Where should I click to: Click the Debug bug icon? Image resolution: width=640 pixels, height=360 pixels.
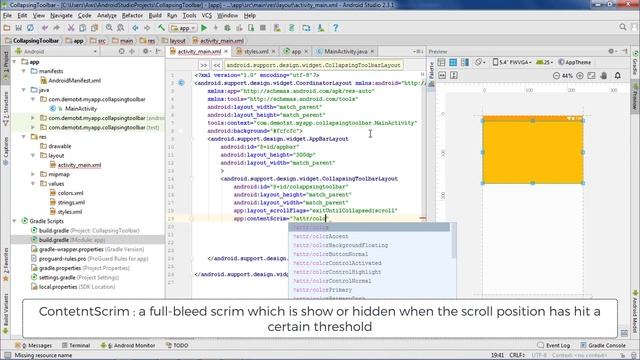click(227, 28)
